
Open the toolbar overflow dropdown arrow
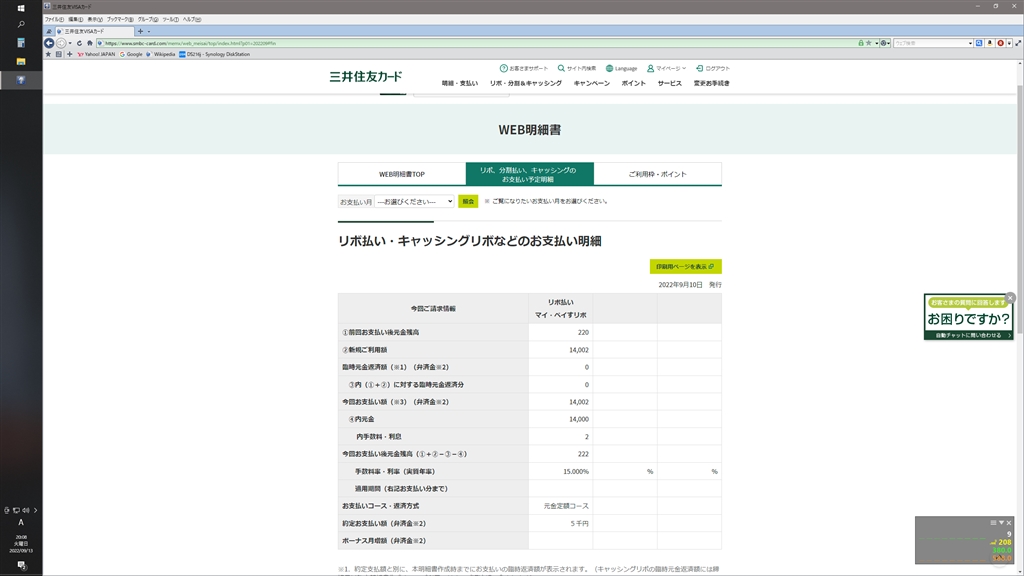click(x=1009, y=43)
